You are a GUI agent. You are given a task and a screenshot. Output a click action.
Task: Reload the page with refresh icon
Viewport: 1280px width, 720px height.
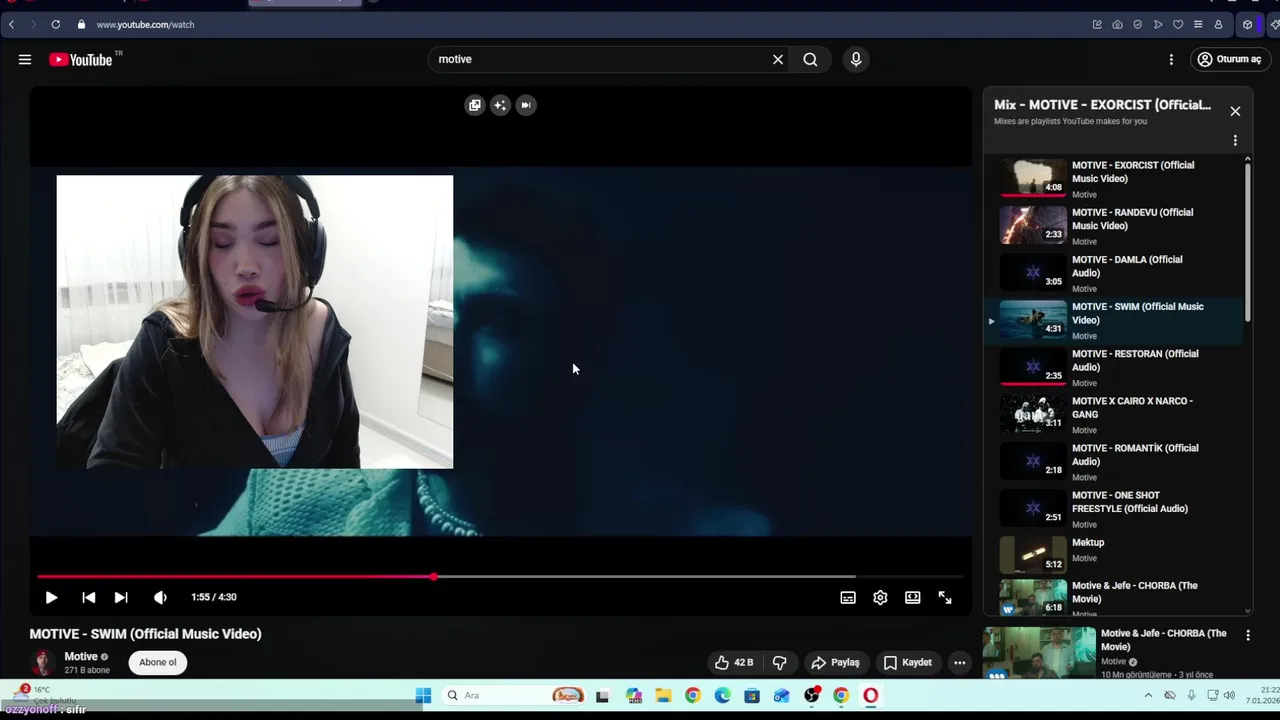click(56, 24)
